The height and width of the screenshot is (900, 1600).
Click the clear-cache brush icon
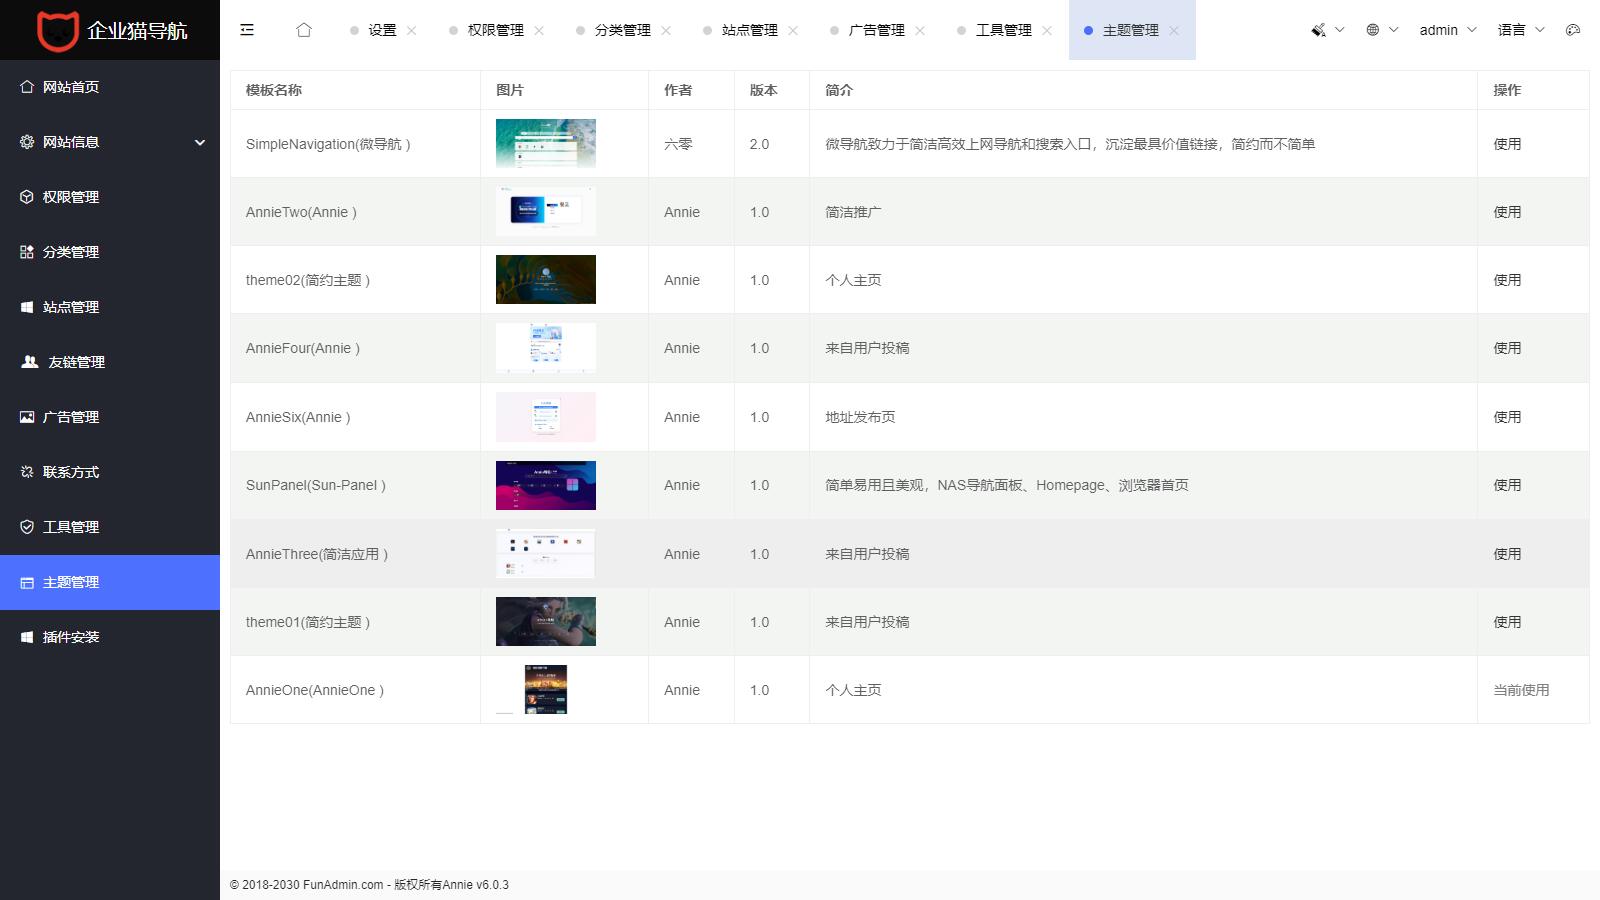coord(1319,30)
